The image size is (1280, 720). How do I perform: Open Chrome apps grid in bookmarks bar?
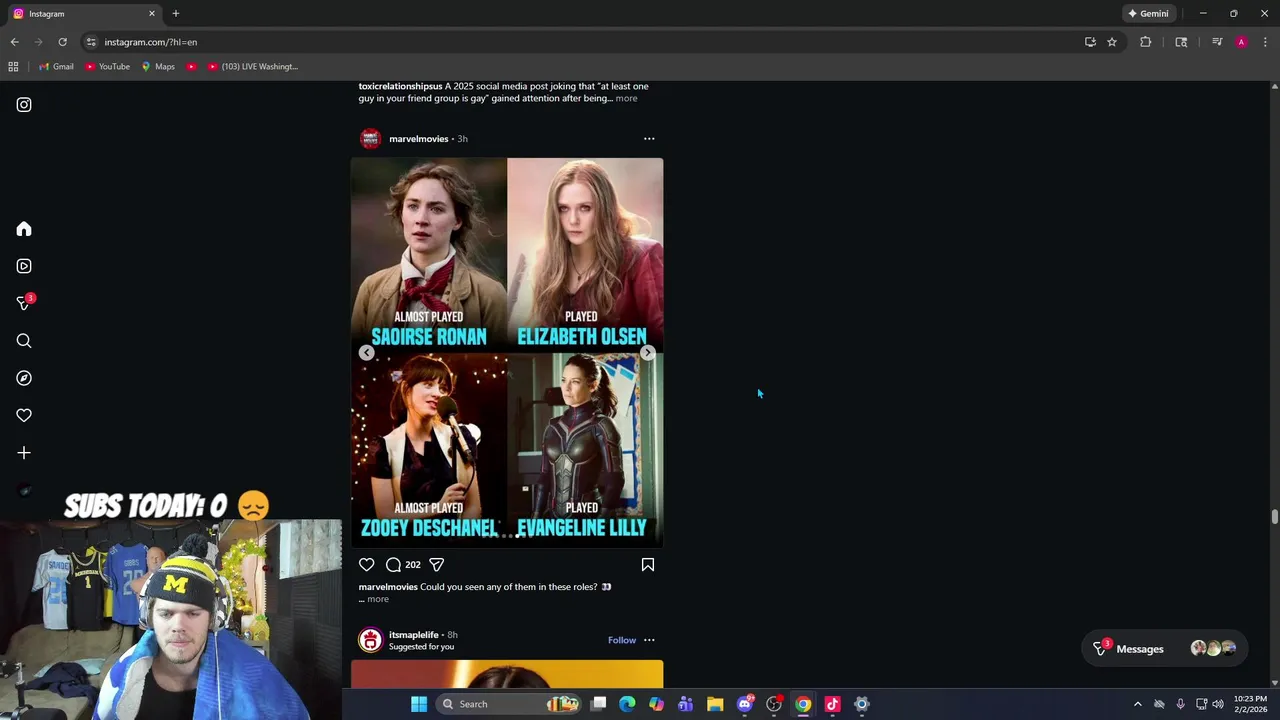click(13, 67)
